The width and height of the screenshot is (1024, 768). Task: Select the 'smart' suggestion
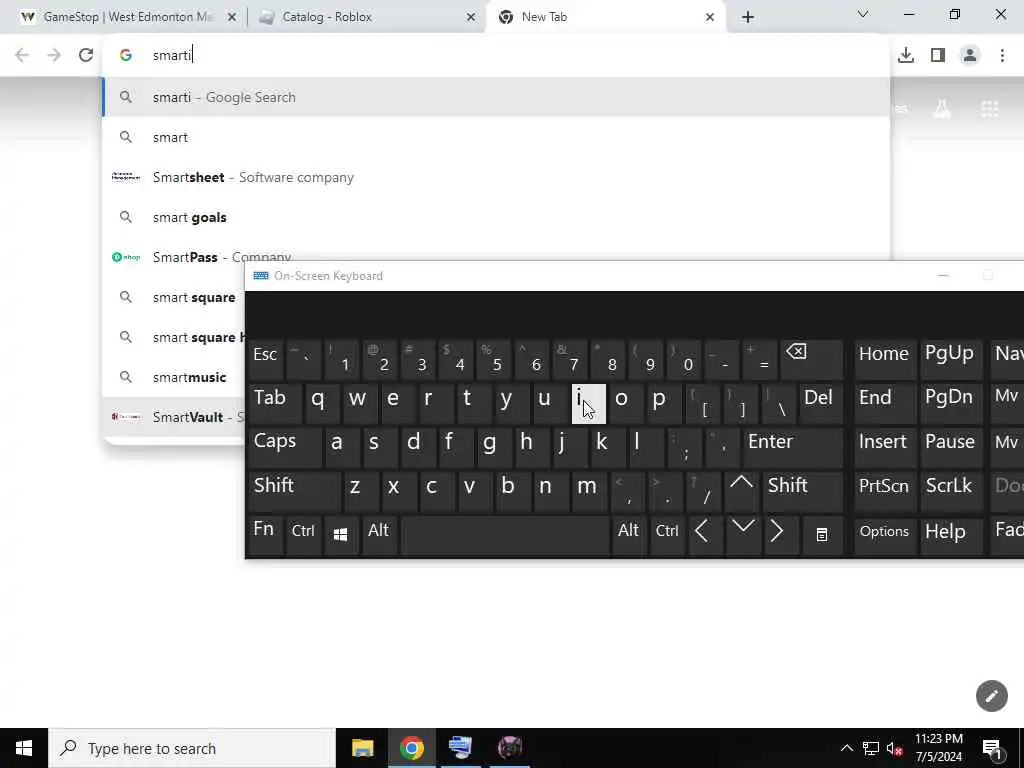pyautogui.click(x=496, y=137)
